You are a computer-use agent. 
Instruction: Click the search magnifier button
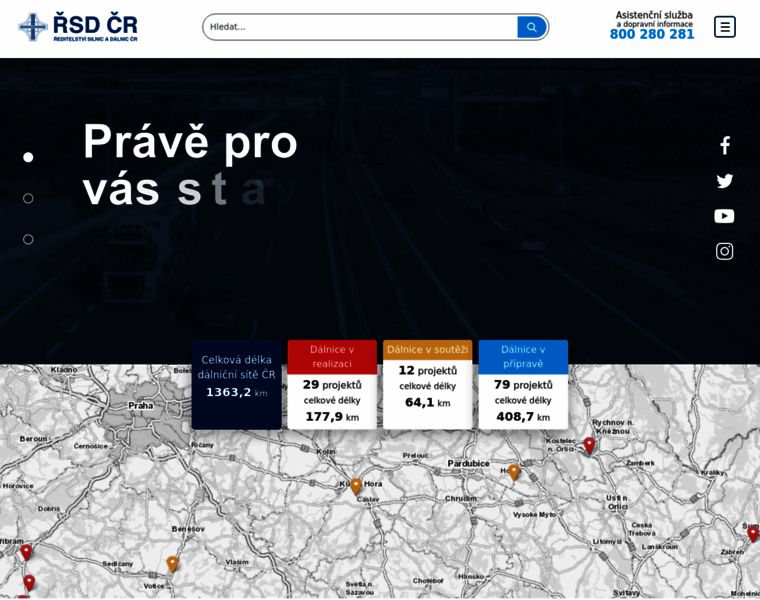coord(531,27)
